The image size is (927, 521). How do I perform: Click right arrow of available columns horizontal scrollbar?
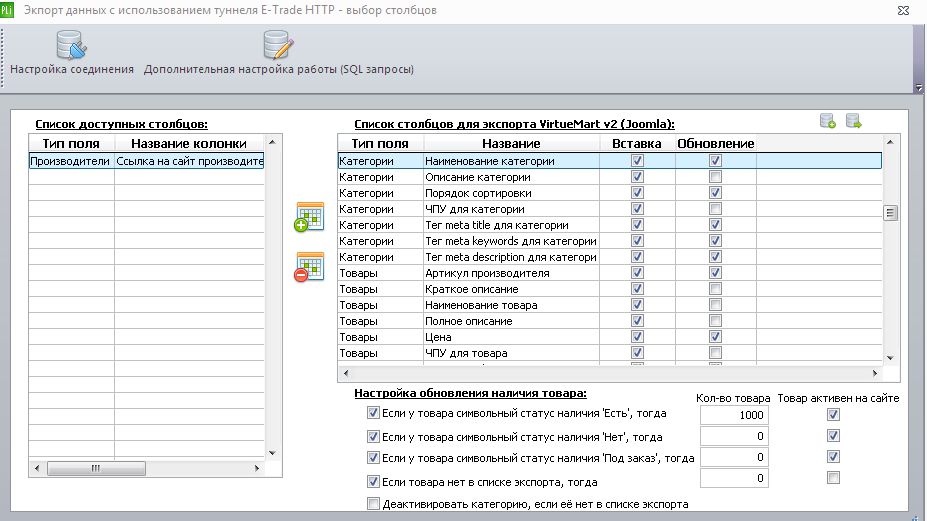pyautogui.click(x=257, y=468)
